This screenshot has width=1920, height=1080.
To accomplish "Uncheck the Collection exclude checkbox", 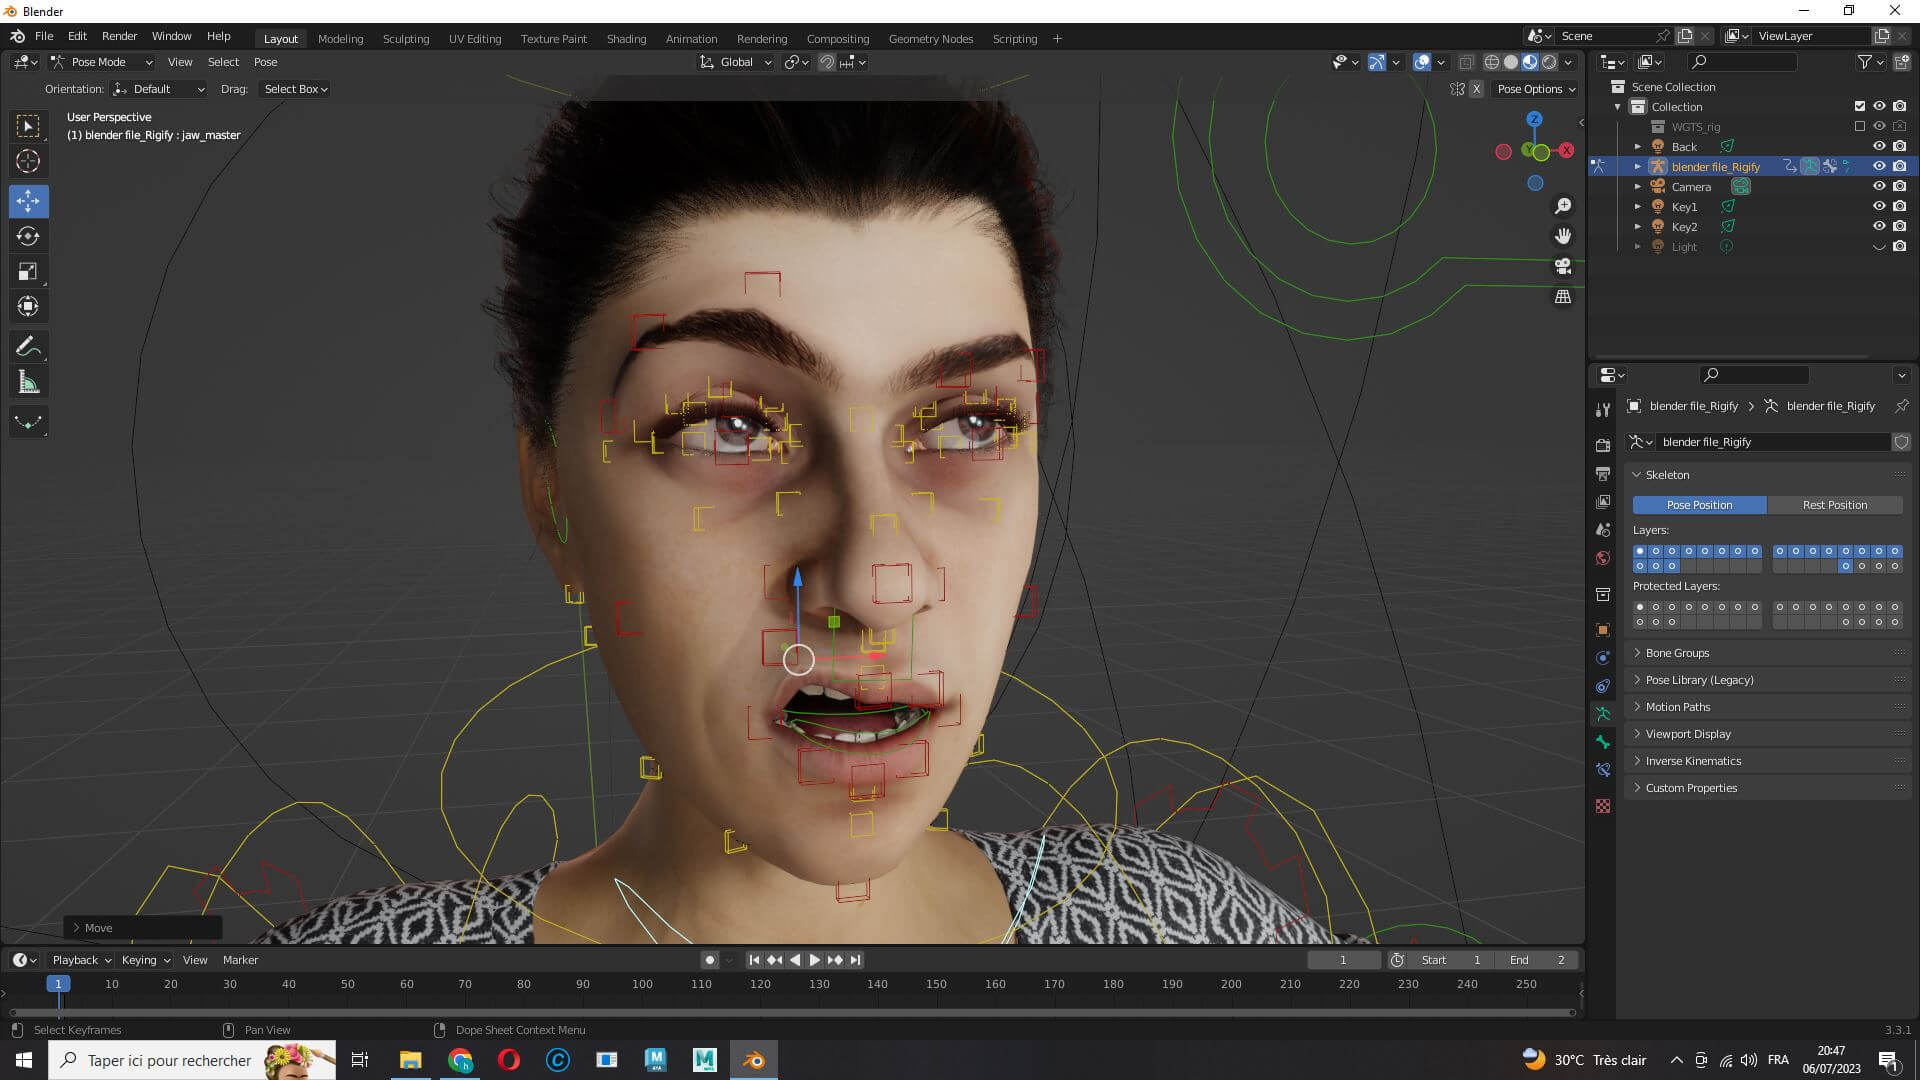I will [x=1860, y=107].
